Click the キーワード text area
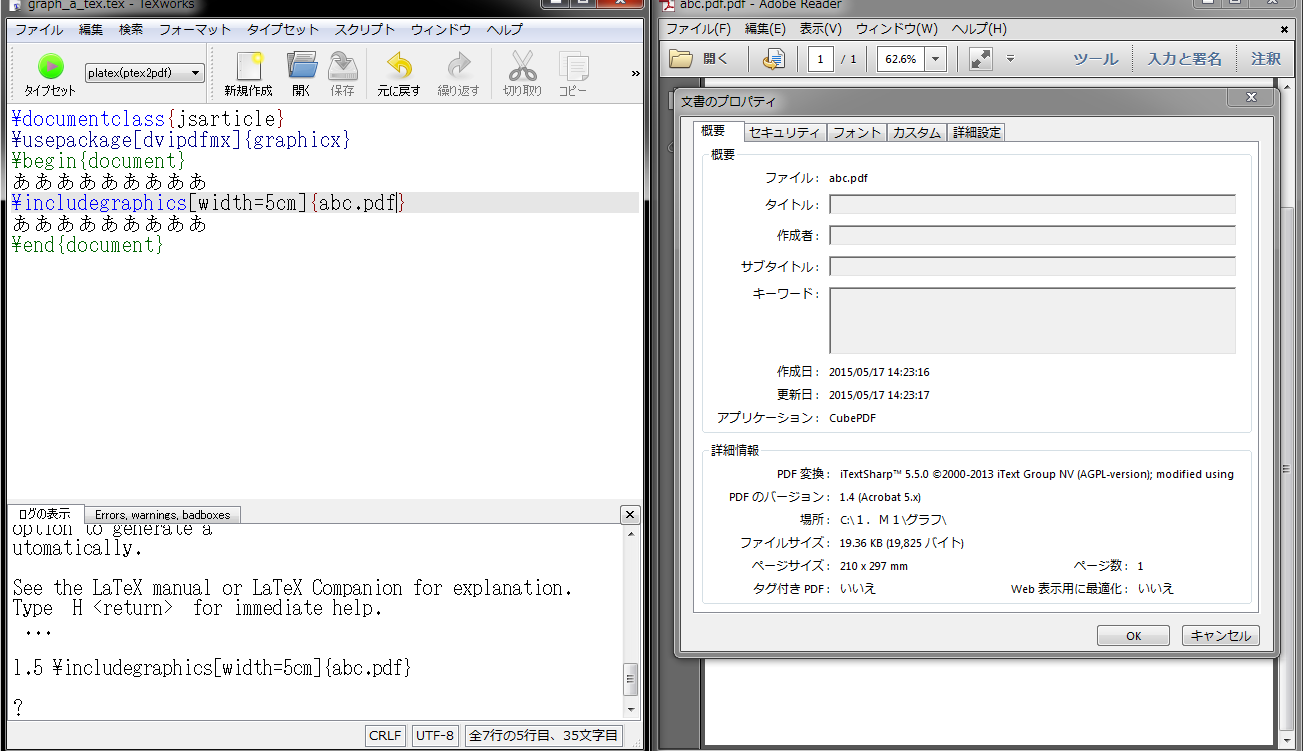Screen dimensions: 1303x751 pos(1032,320)
